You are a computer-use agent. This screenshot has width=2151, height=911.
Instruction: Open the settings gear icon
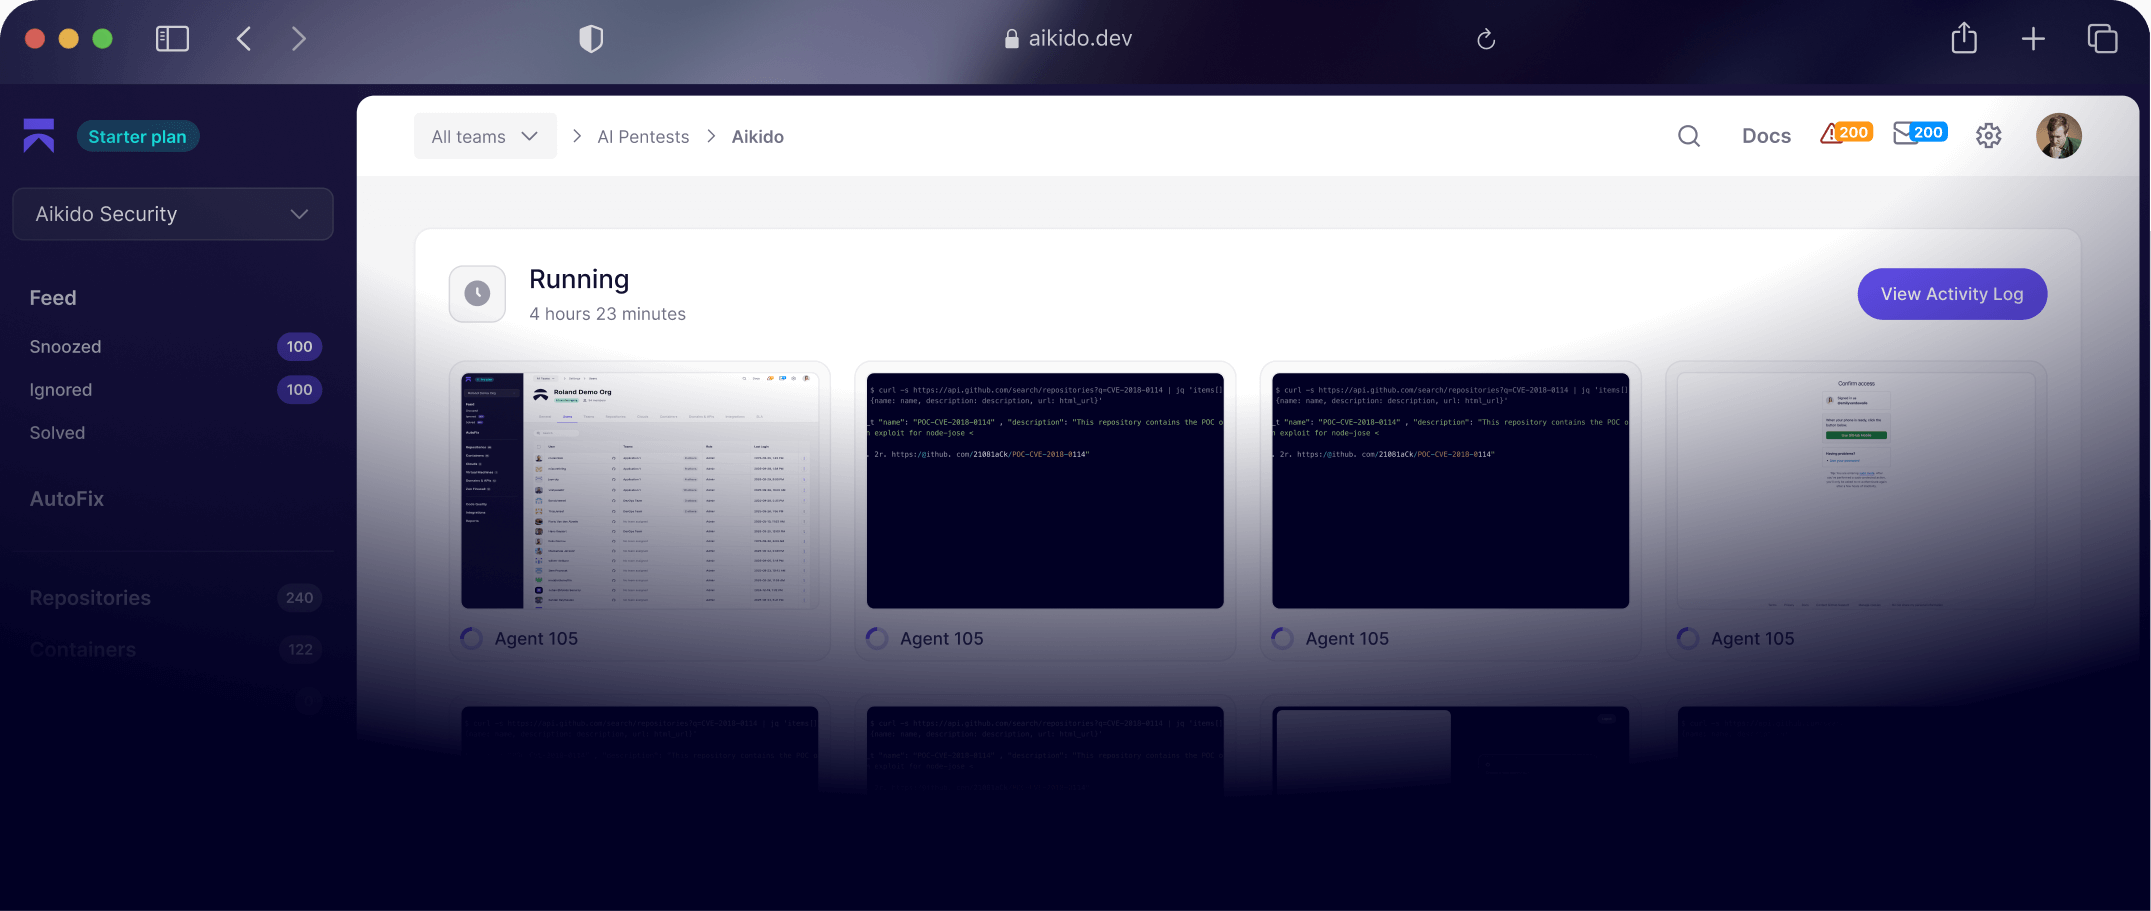click(x=1988, y=136)
